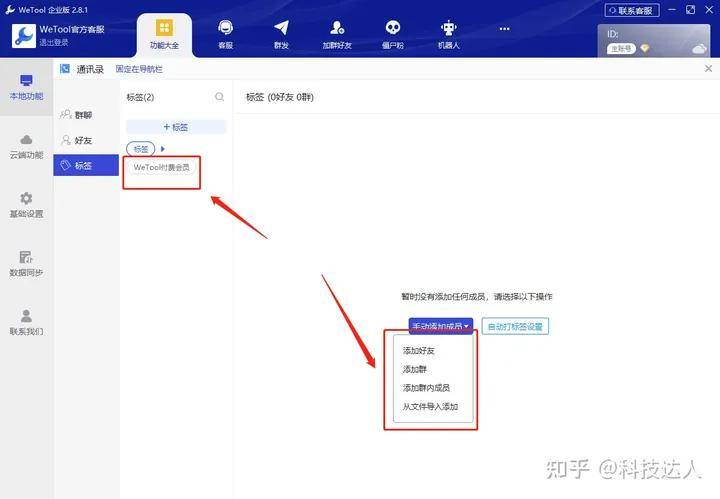Viewport: 720px width, 499px height.
Task: Open 联系我们 person icon
Action: coord(27,316)
